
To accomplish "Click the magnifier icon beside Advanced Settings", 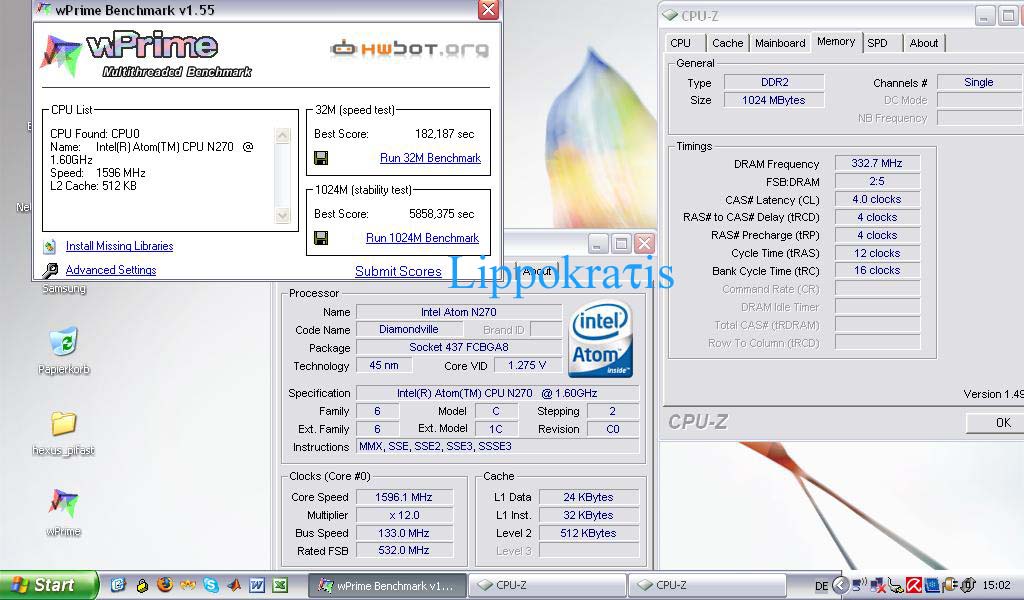I will 50,270.
